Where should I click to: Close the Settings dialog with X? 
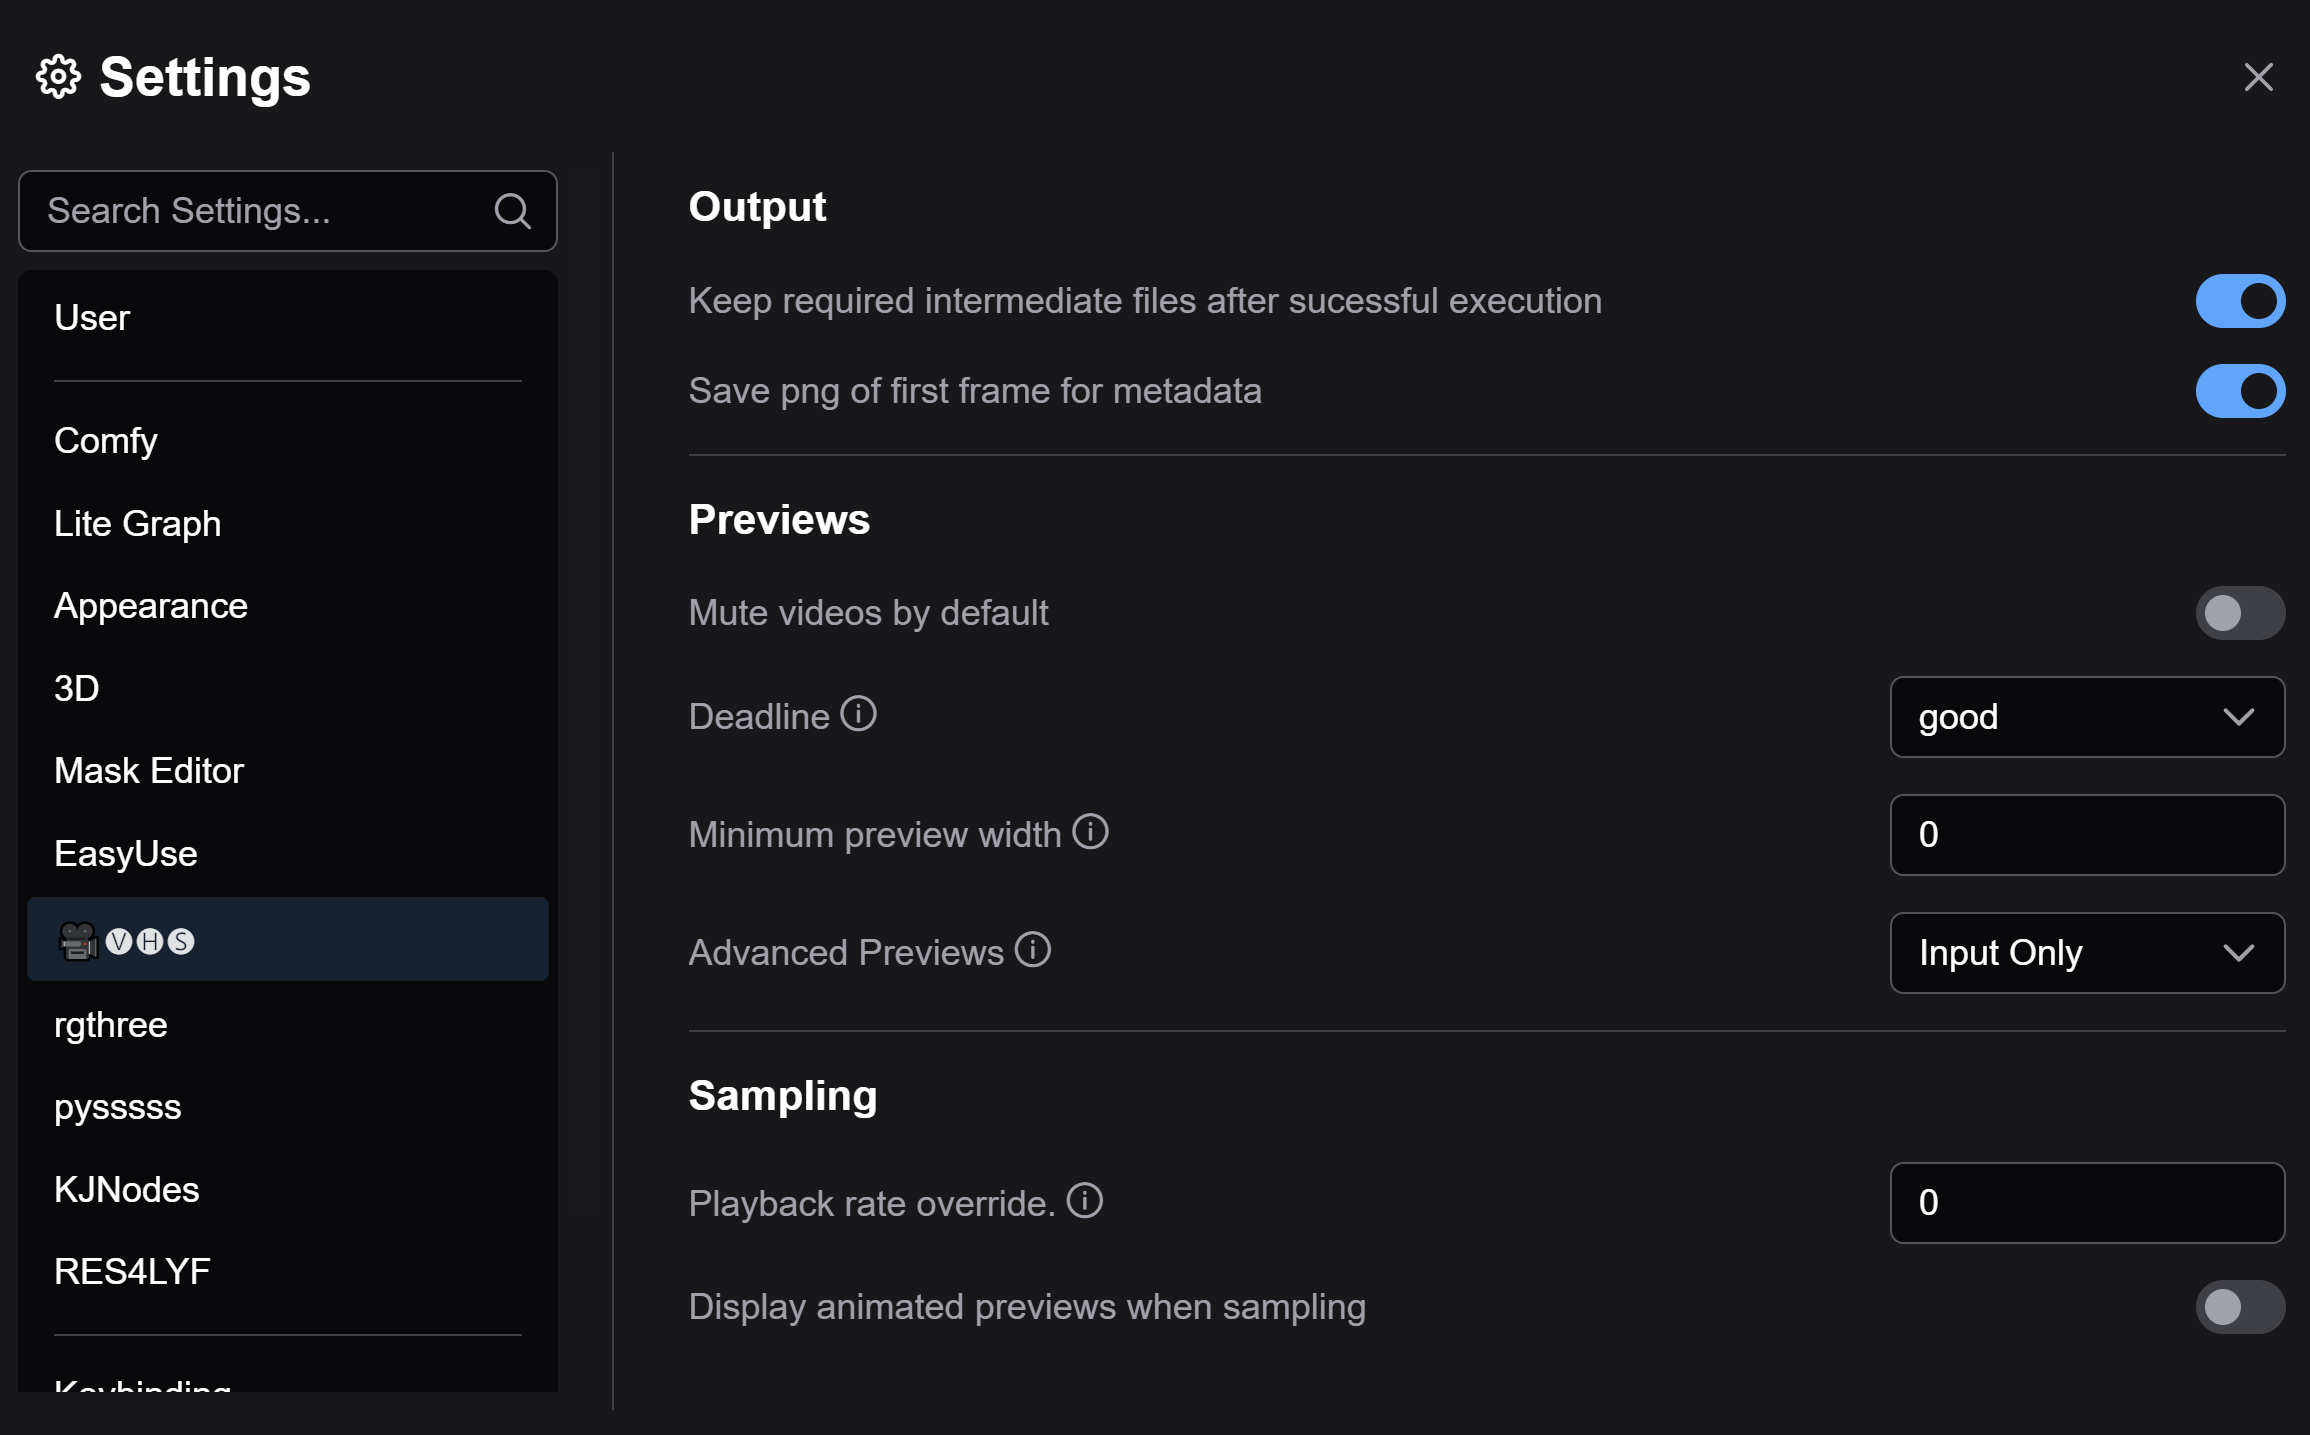tap(2258, 77)
